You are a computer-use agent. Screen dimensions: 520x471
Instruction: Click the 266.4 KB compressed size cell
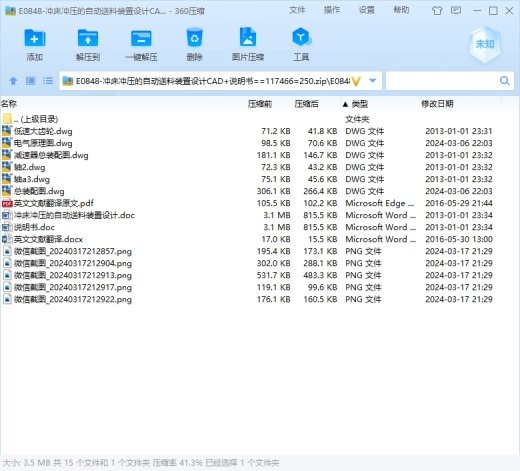coord(320,191)
